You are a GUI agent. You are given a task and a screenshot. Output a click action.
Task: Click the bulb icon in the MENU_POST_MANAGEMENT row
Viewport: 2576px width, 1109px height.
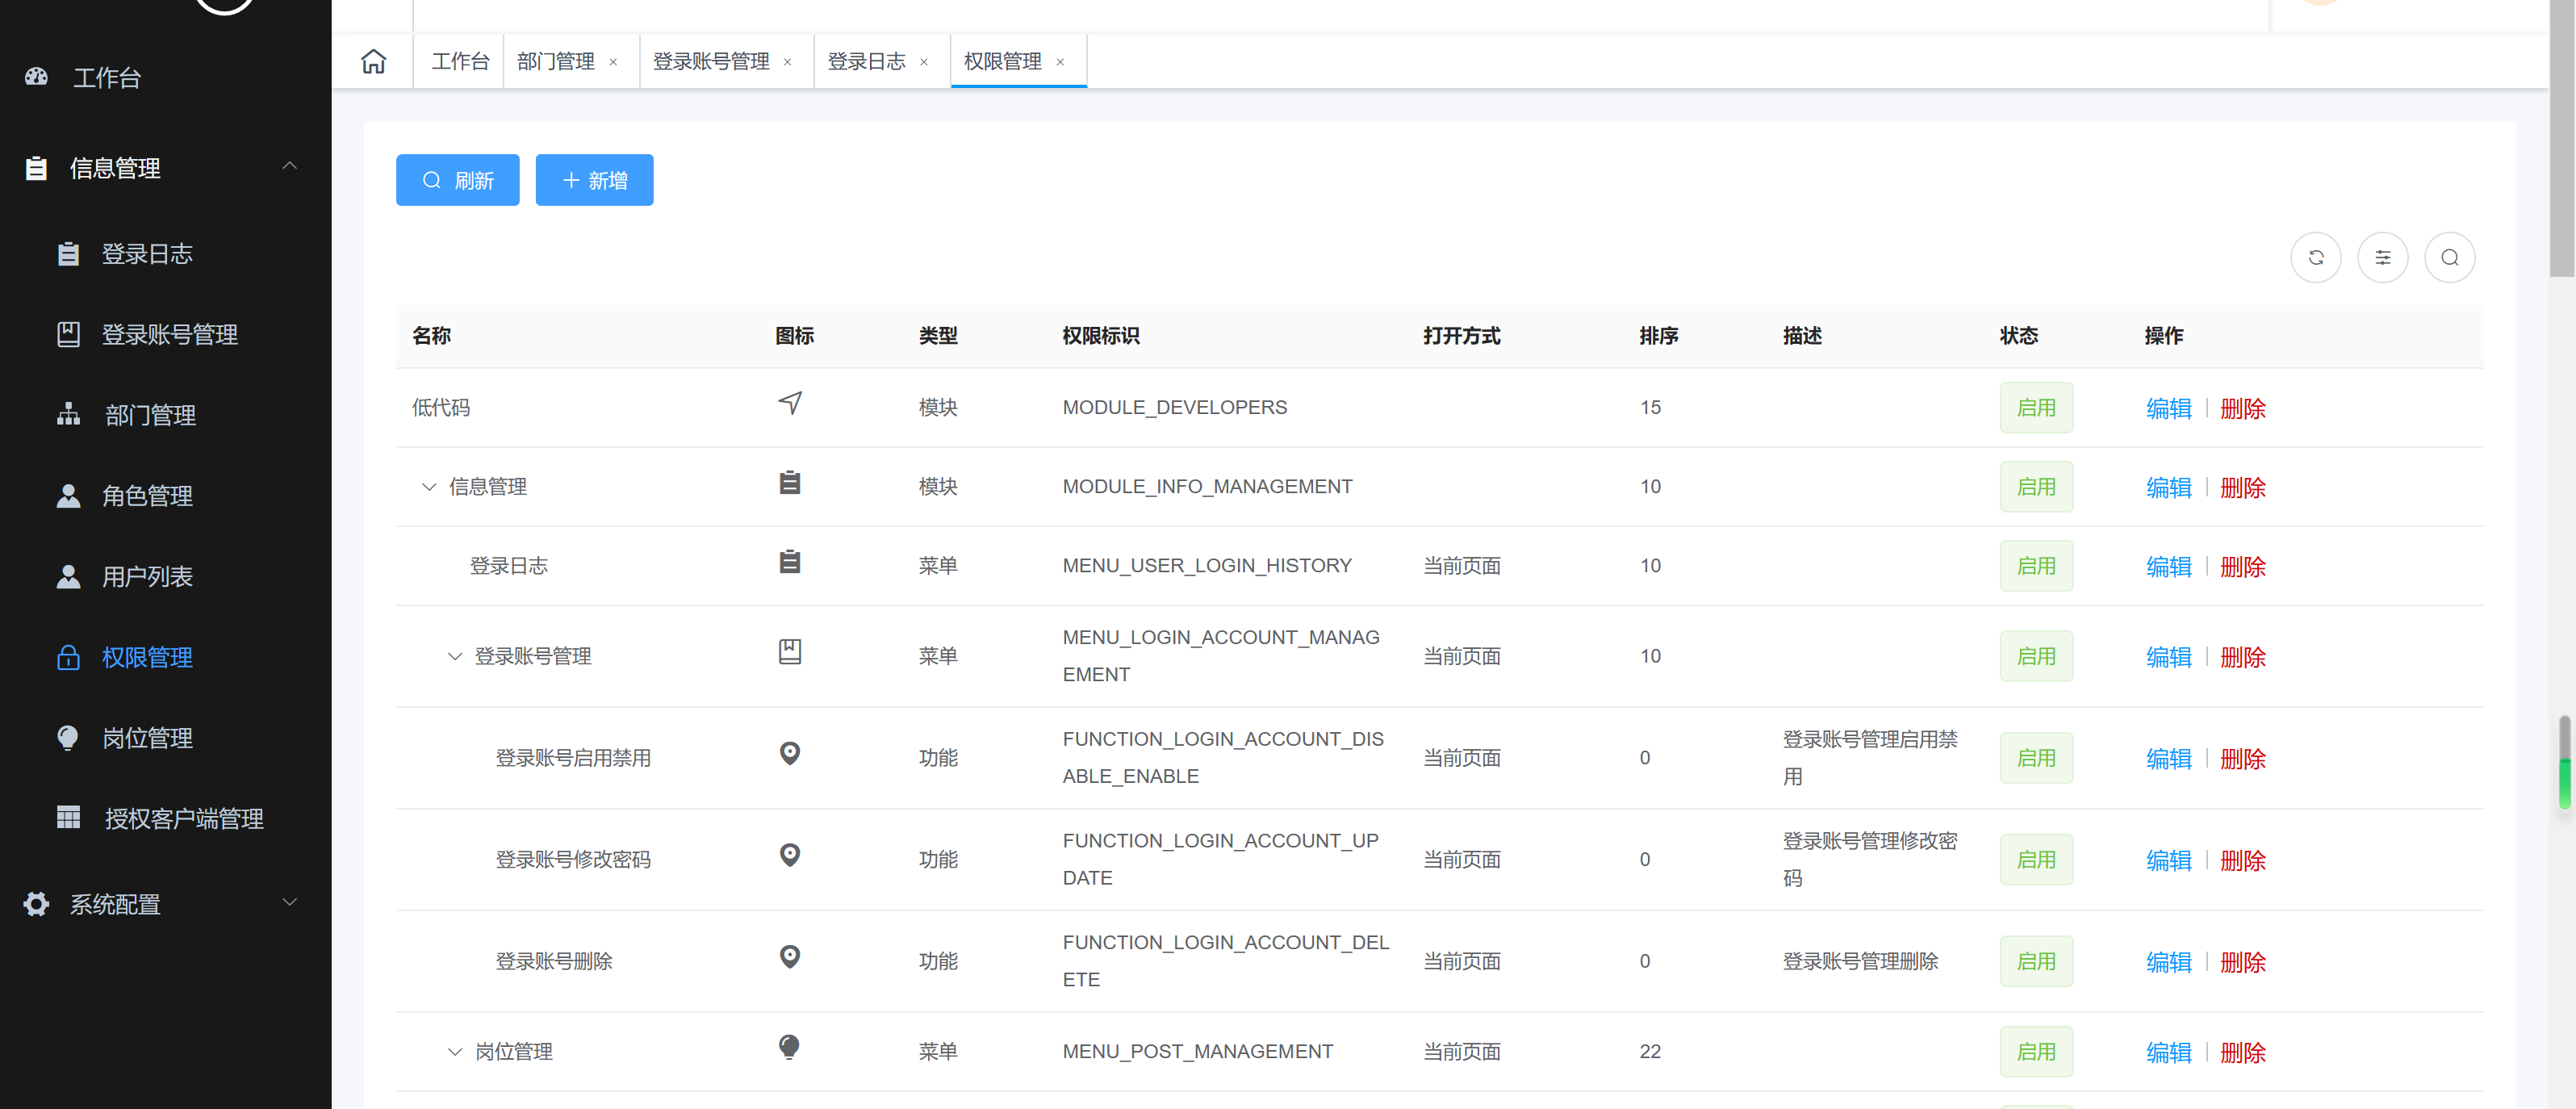[790, 1047]
